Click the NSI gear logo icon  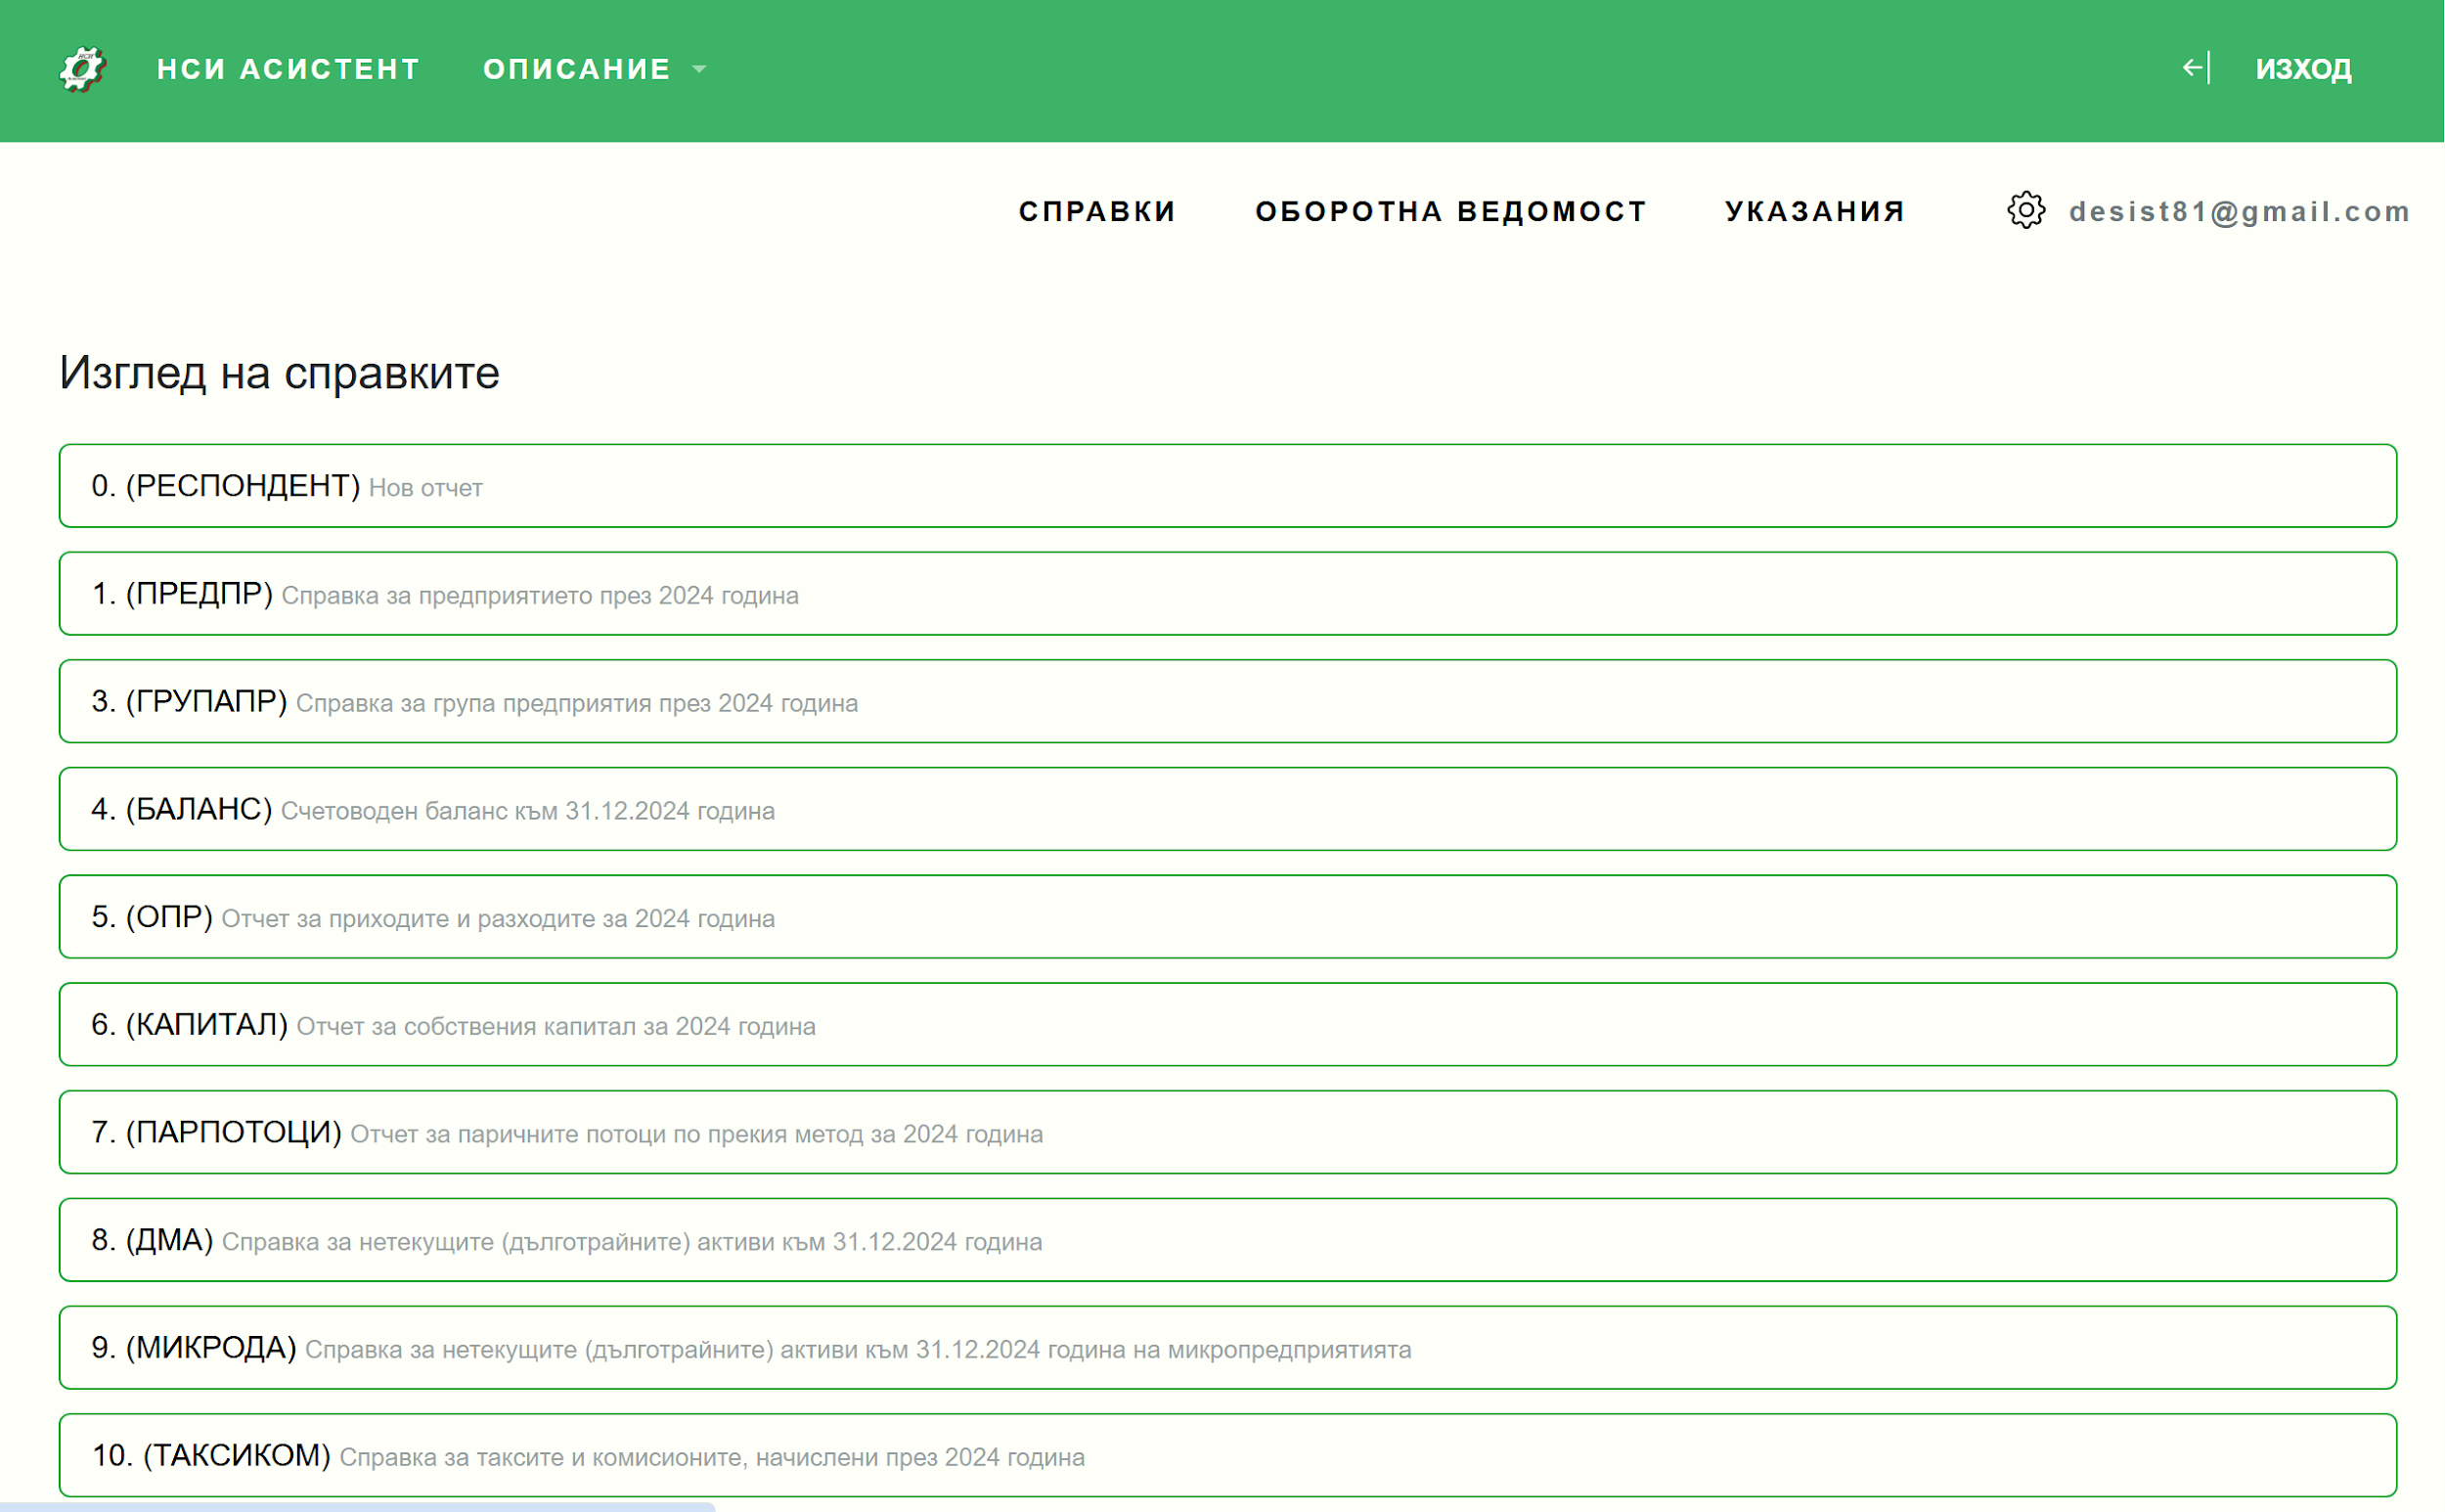point(82,69)
